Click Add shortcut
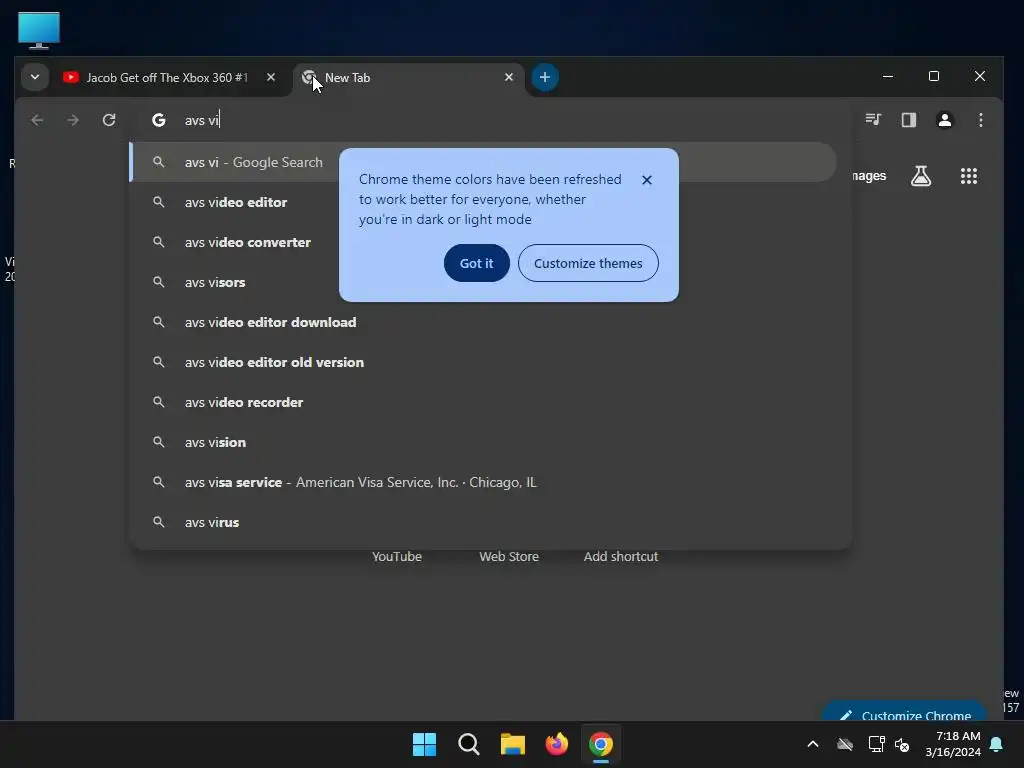This screenshot has height=768, width=1024. (x=620, y=556)
